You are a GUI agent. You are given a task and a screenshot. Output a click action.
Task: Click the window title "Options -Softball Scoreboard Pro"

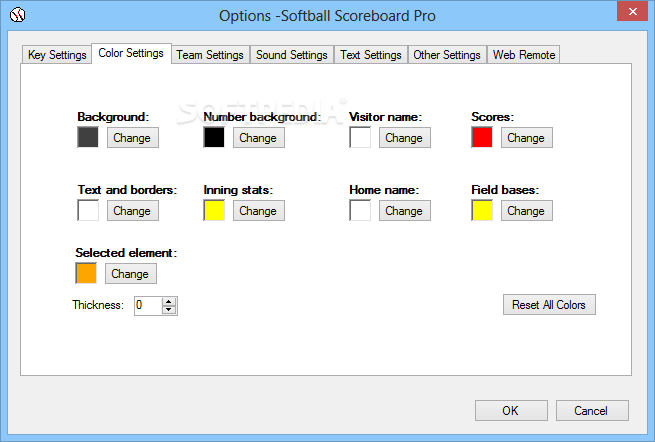point(327,16)
